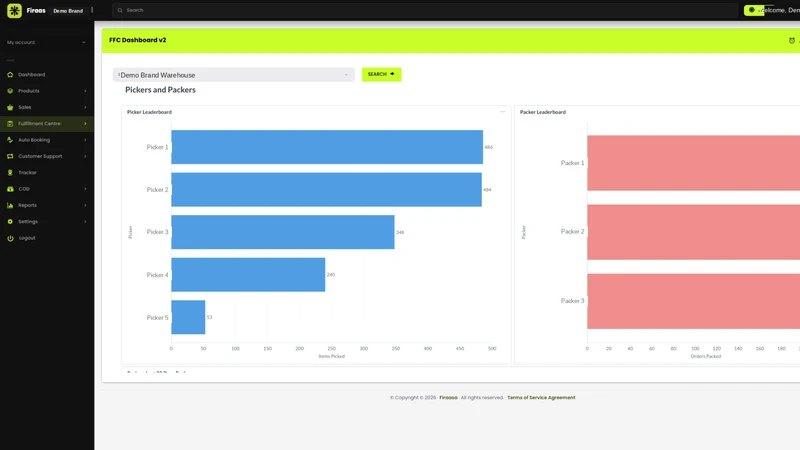Open the Reports menu item

click(47, 205)
